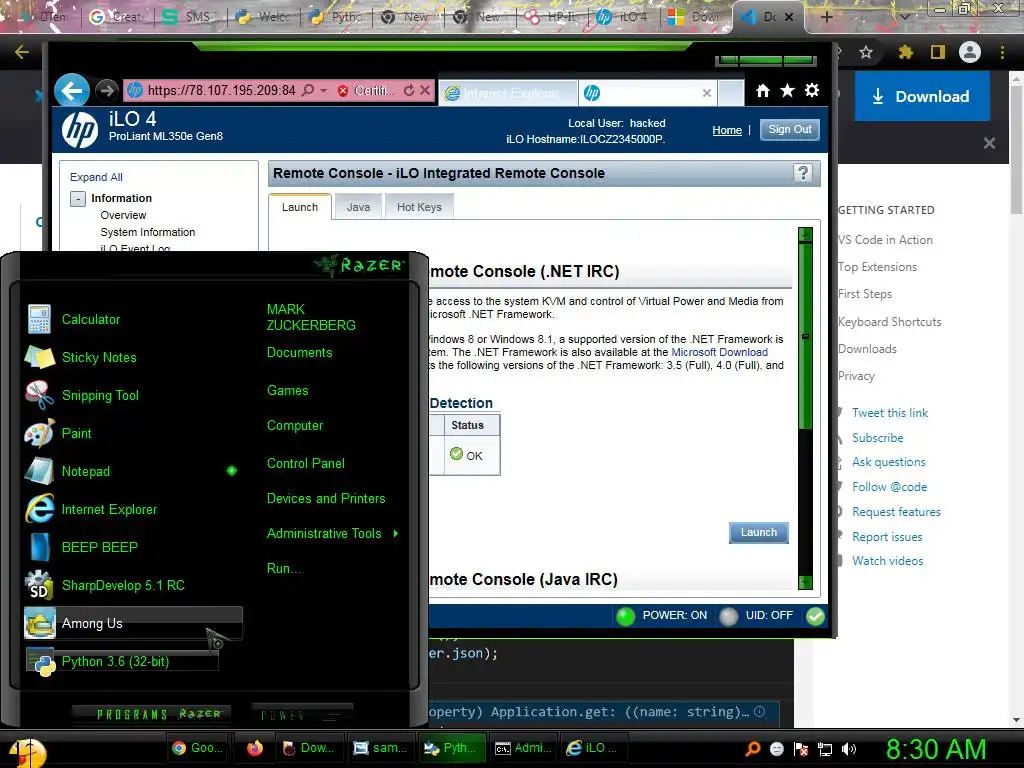The height and width of the screenshot is (768, 1024).
Task: Switch to the iLO taskbar window
Action: [592, 748]
